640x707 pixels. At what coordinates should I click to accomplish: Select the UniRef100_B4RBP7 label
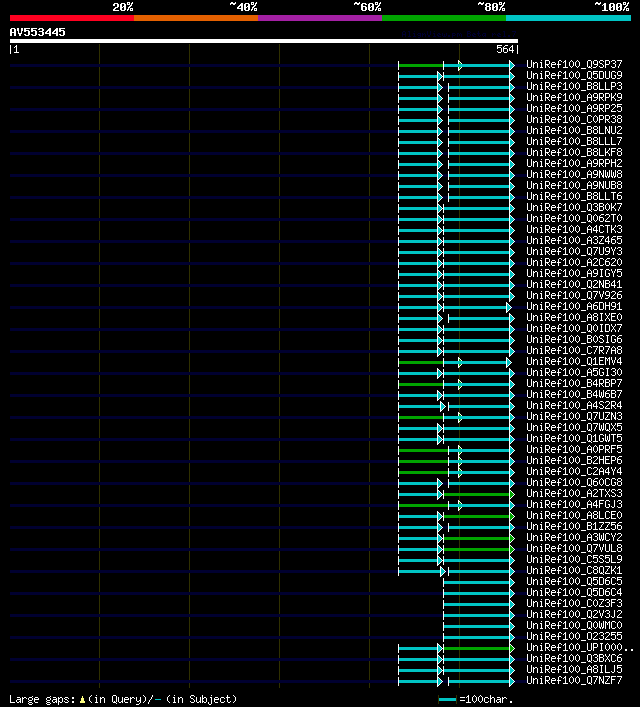[574, 383]
